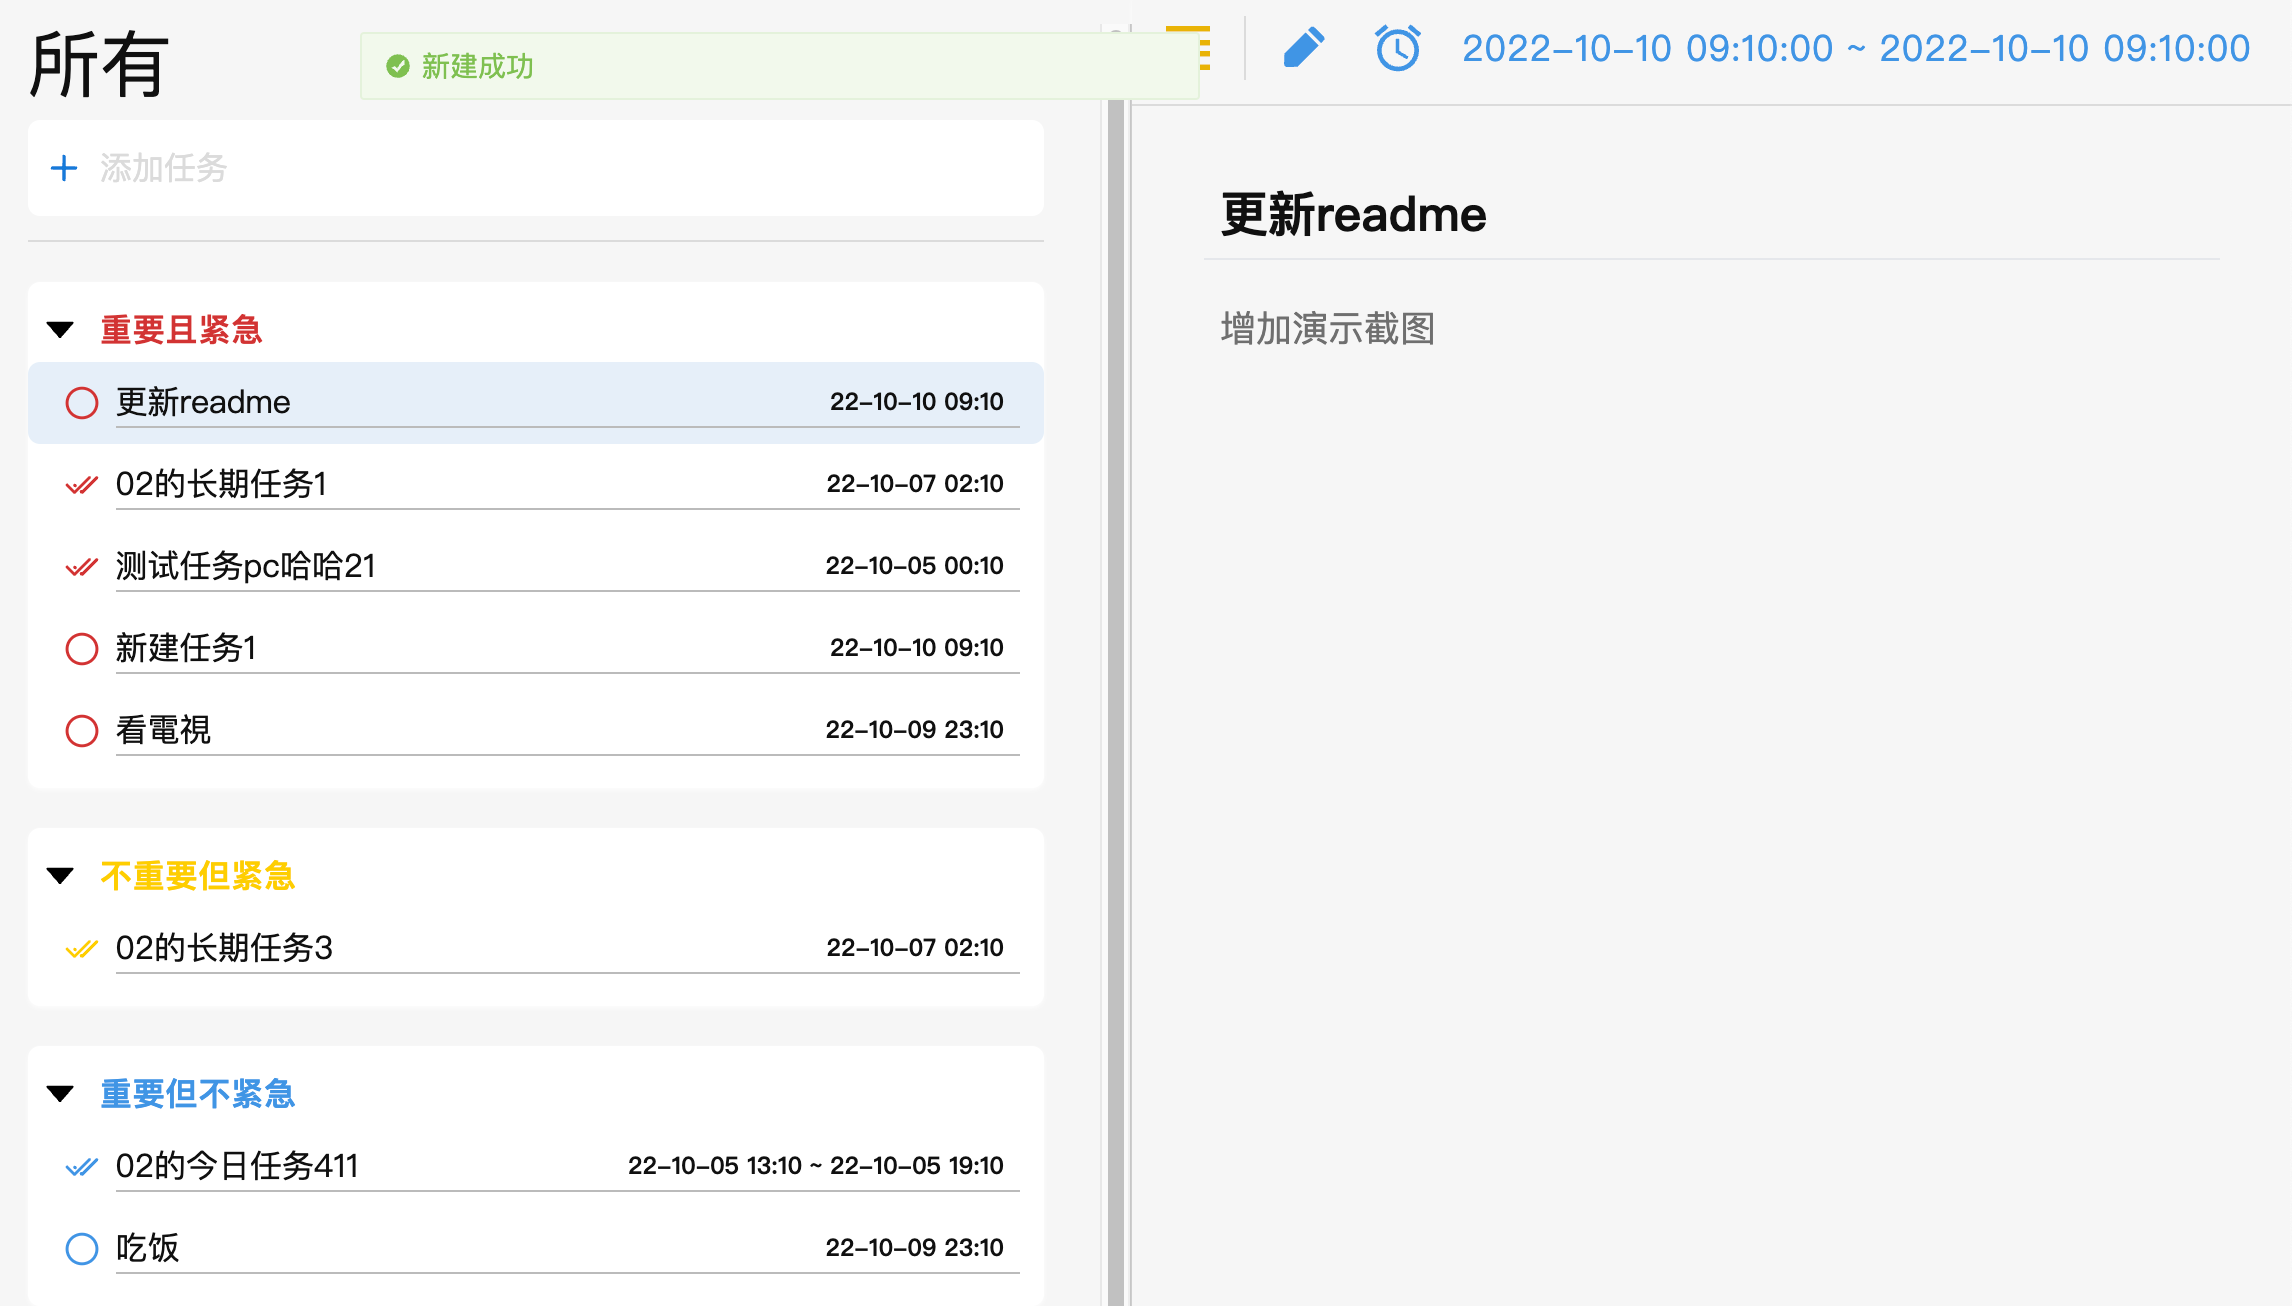The width and height of the screenshot is (2292, 1306).
Task: Select the 看電視 task title
Action: [163, 730]
